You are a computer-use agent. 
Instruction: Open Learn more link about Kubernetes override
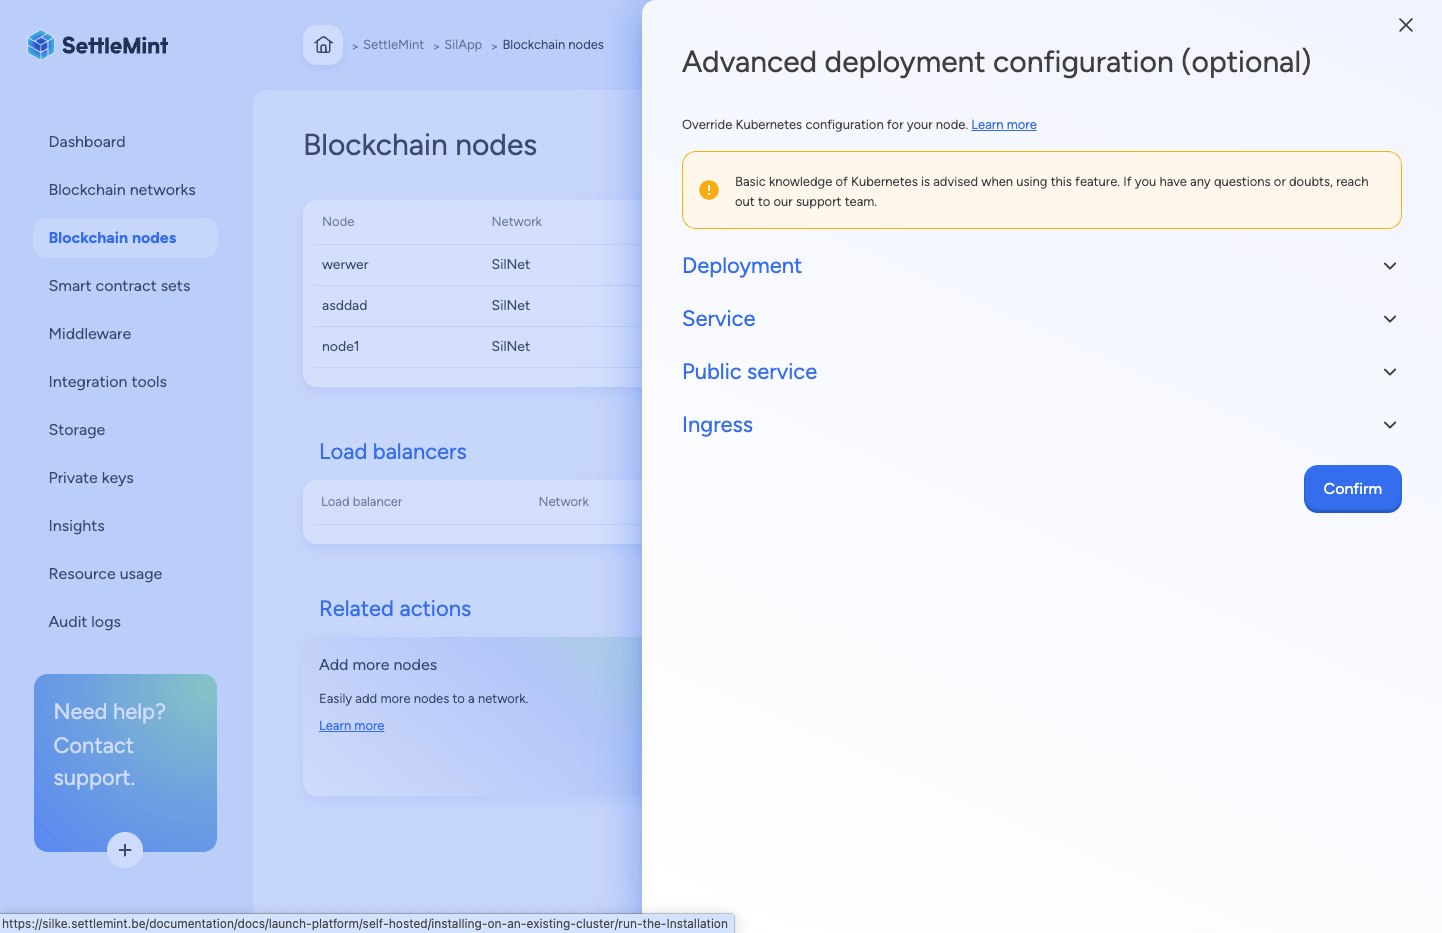point(1003,125)
